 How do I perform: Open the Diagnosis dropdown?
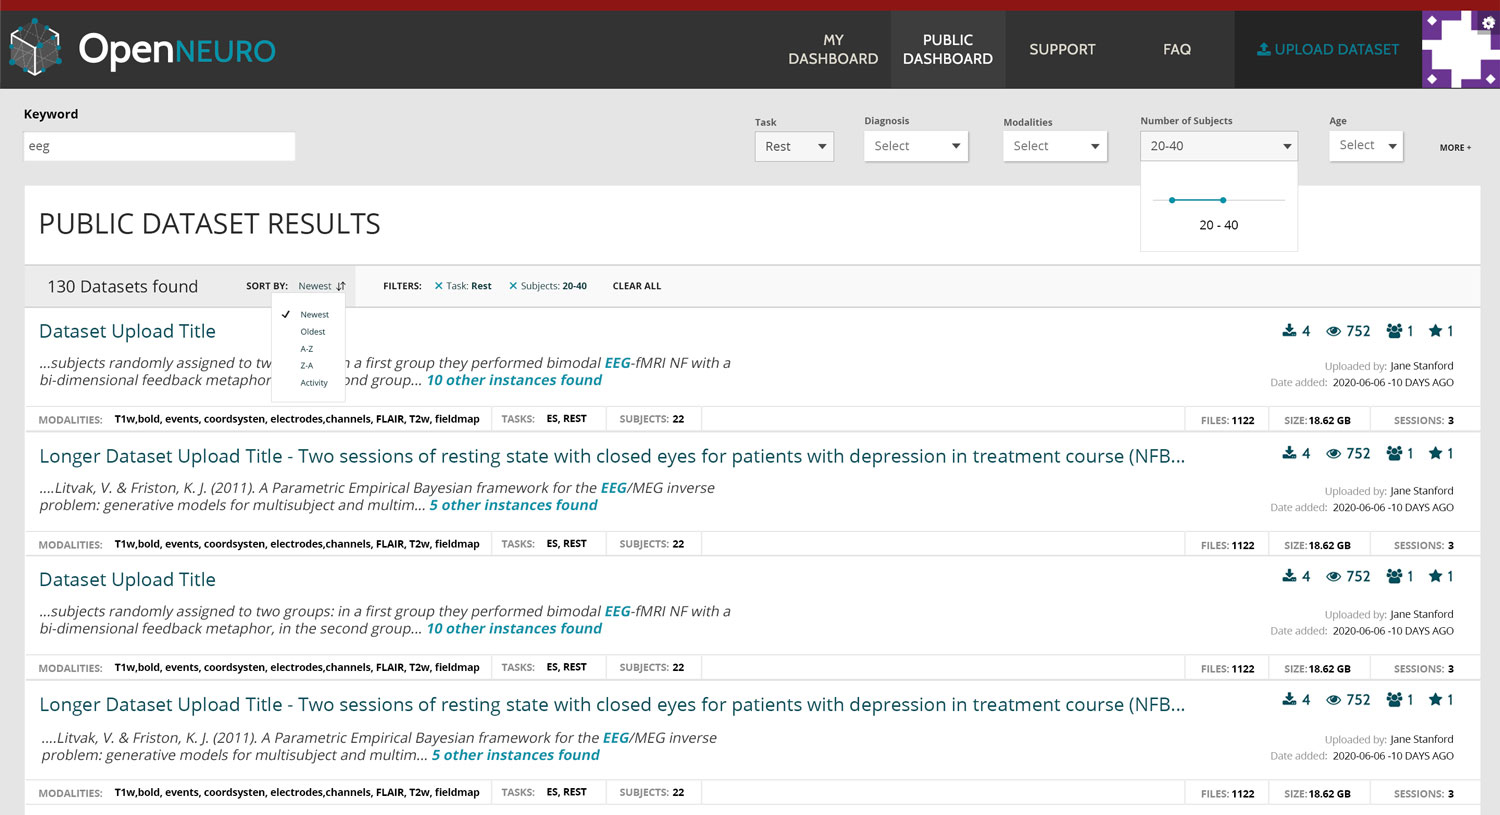pos(915,145)
